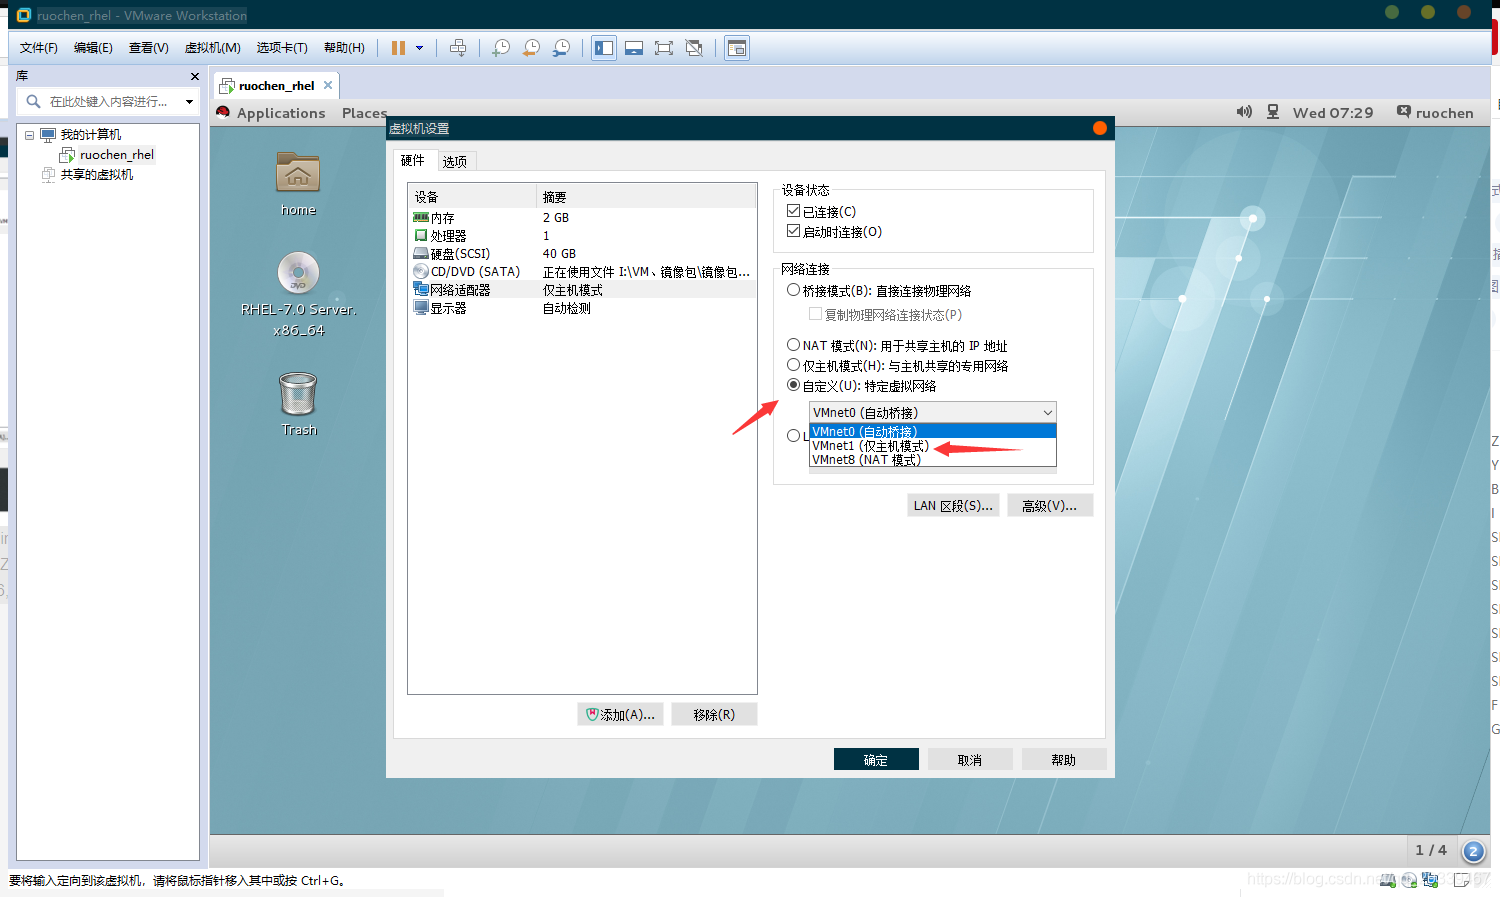Select ruochen_rhel in the library tree

pos(116,155)
